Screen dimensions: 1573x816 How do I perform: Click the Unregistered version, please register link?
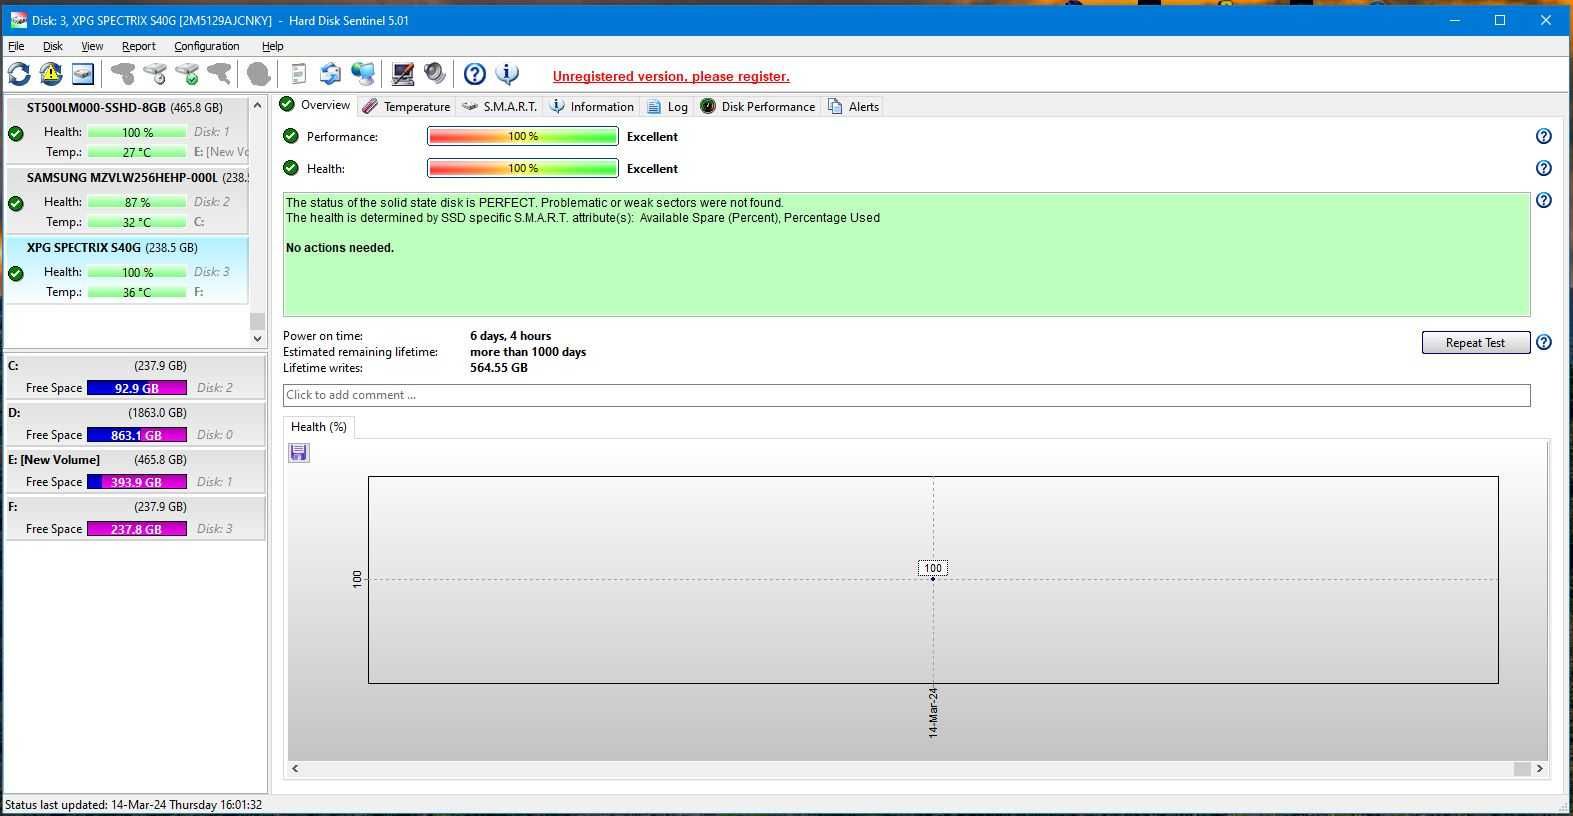tap(671, 76)
